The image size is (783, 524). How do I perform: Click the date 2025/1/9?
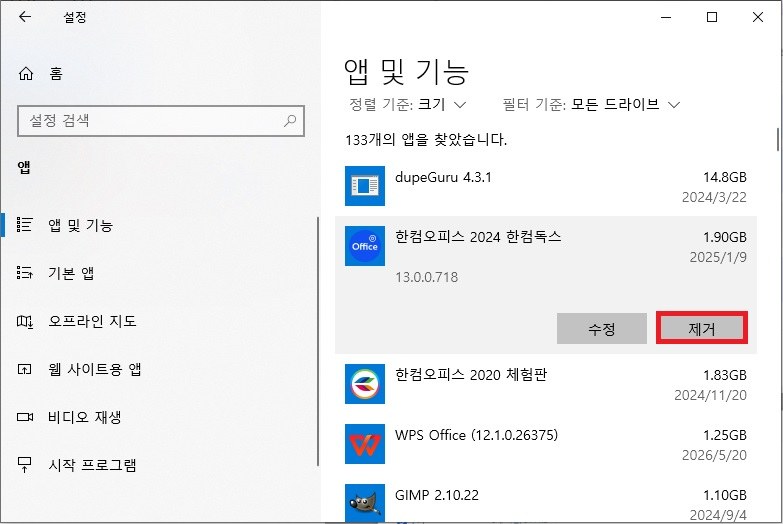[718, 257]
